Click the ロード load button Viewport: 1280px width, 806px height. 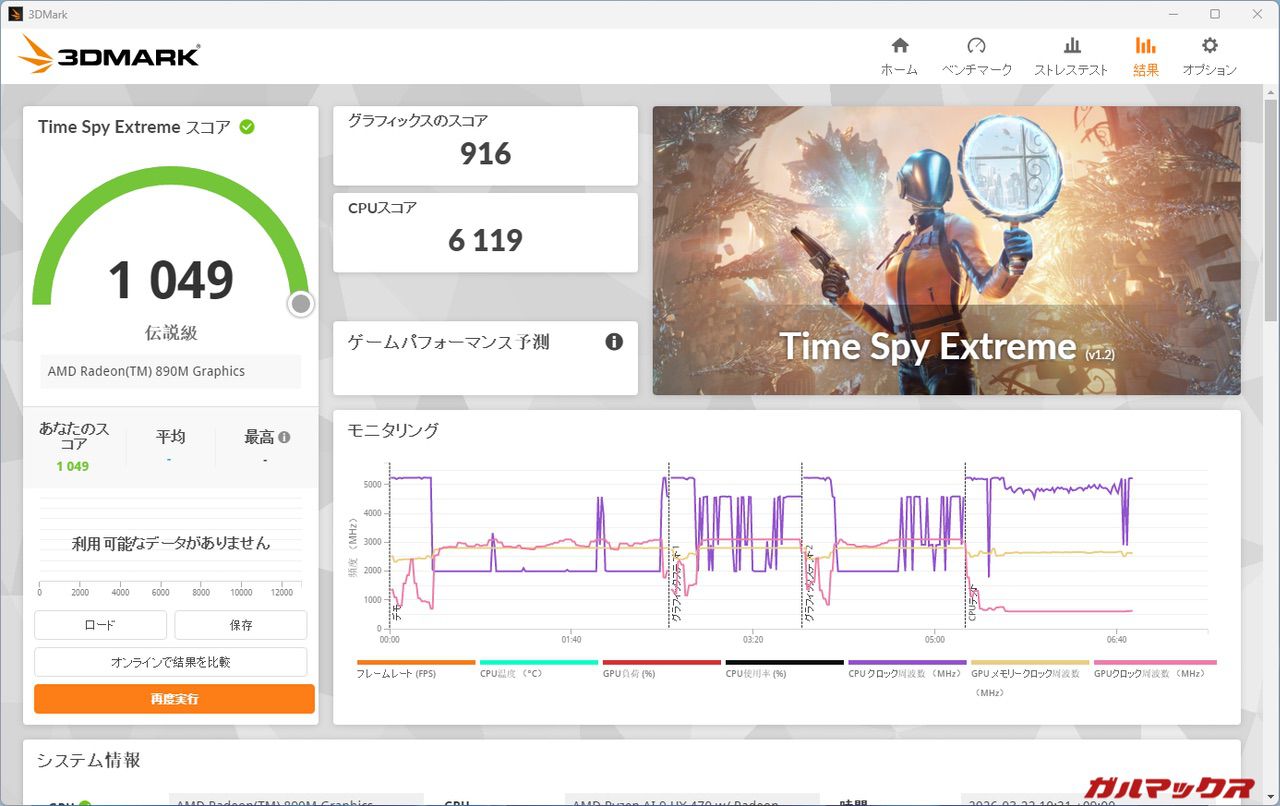pos(100,625)
